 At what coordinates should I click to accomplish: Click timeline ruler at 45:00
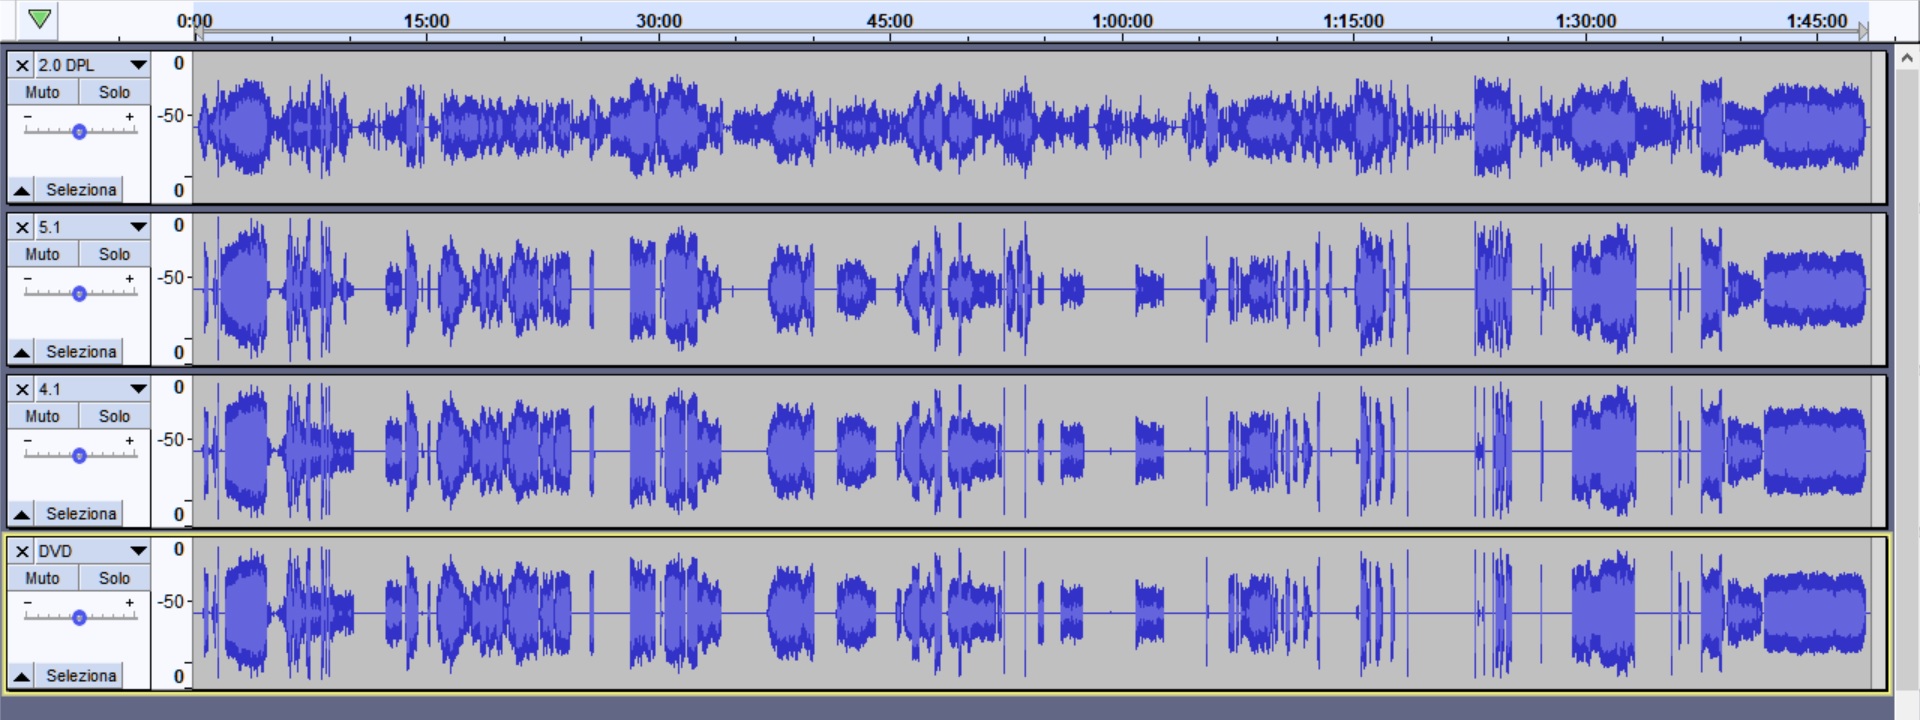tap(890, 22)
